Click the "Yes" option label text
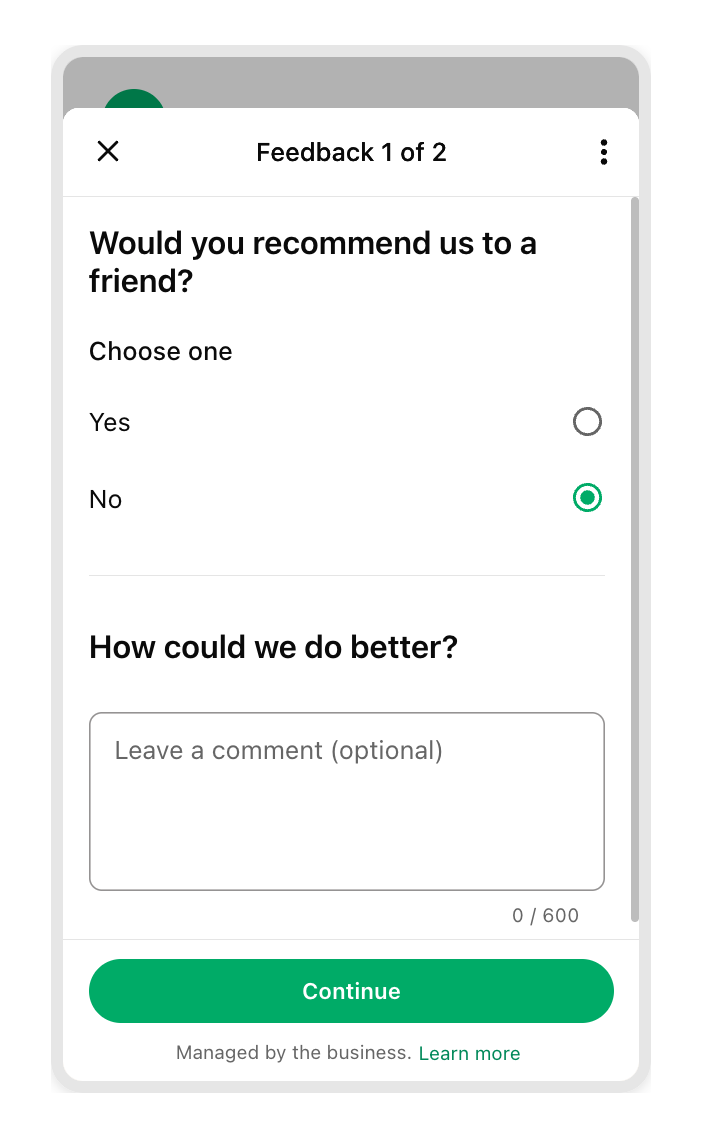 pyautogui.click(x=110, y=423)
